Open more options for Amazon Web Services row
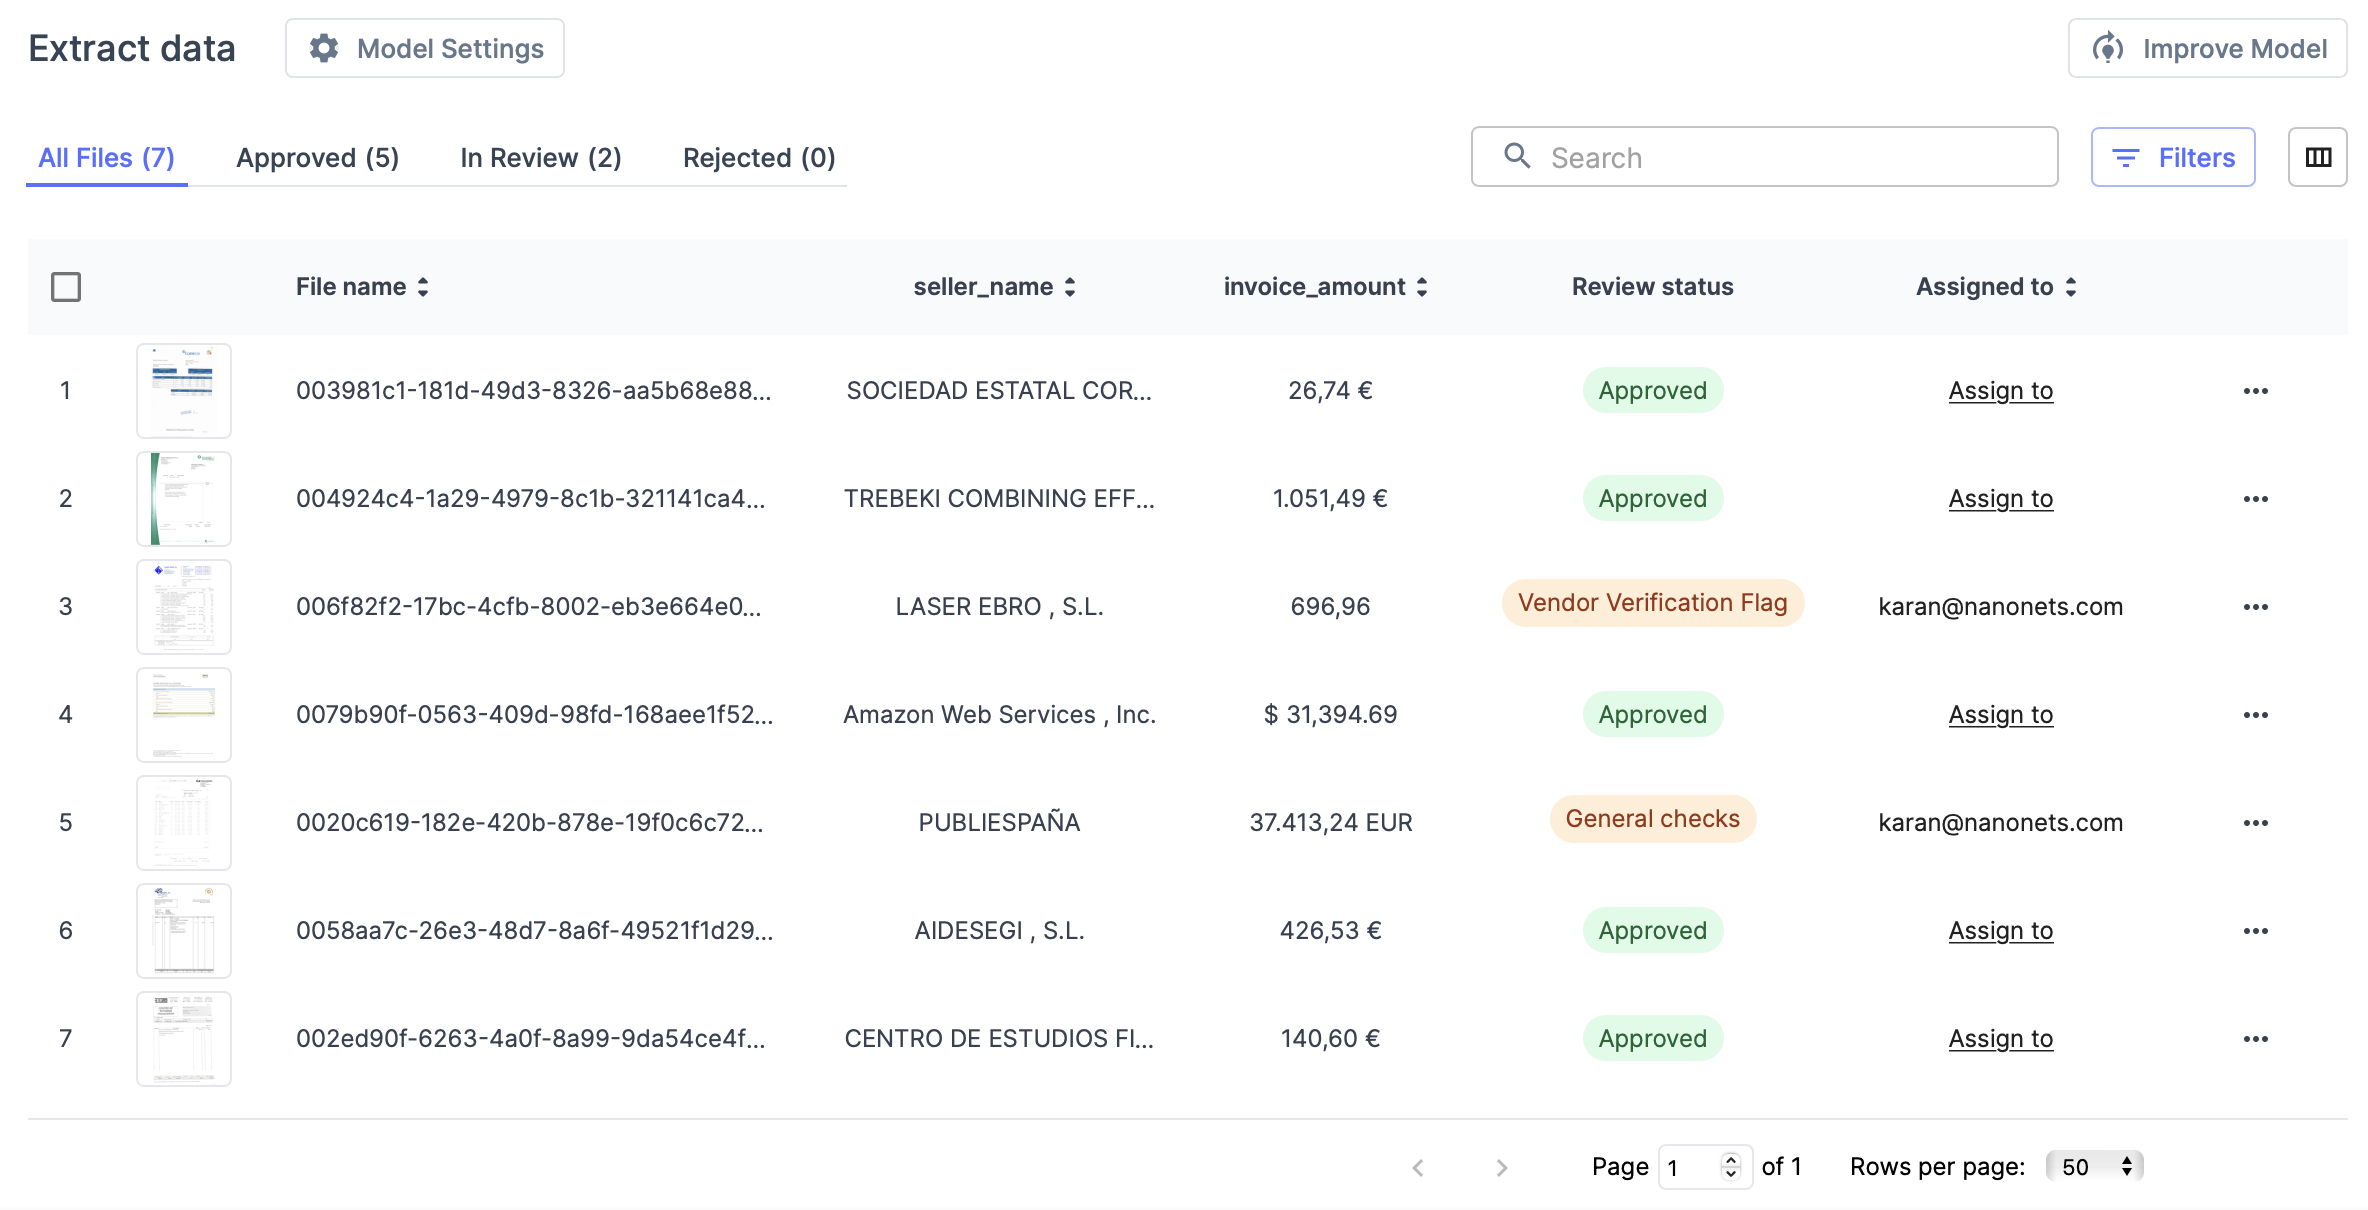 2255,715
